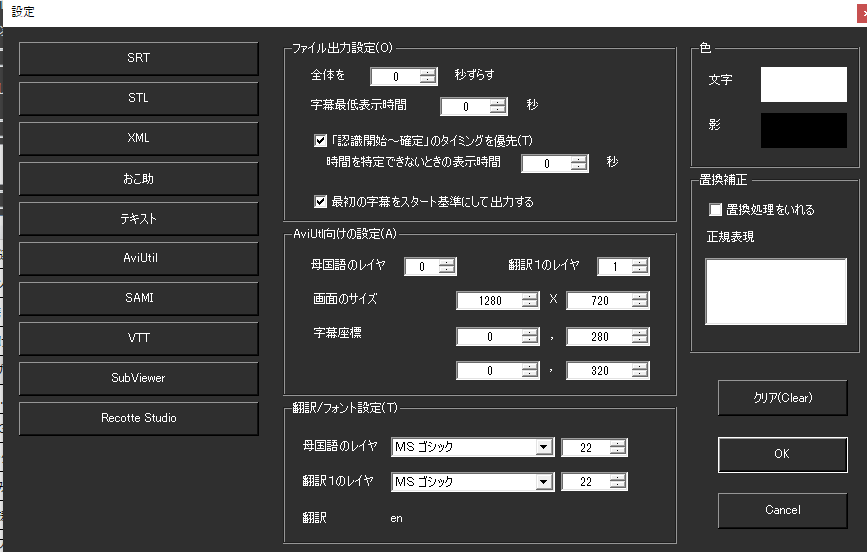This screenshot has width=867, height=552.
Task: Adjust the 1280 width spinner arrows
Action: (x=530, y=300)
